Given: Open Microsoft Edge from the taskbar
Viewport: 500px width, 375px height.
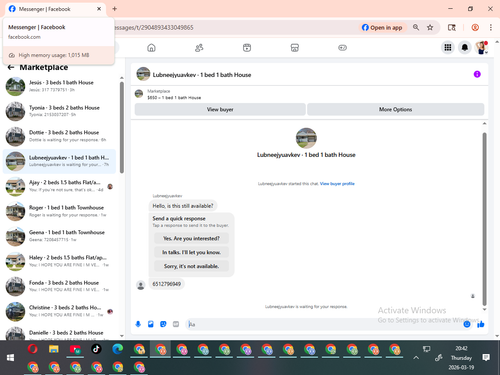Looking at the screenshot, I should coord(117,349).
